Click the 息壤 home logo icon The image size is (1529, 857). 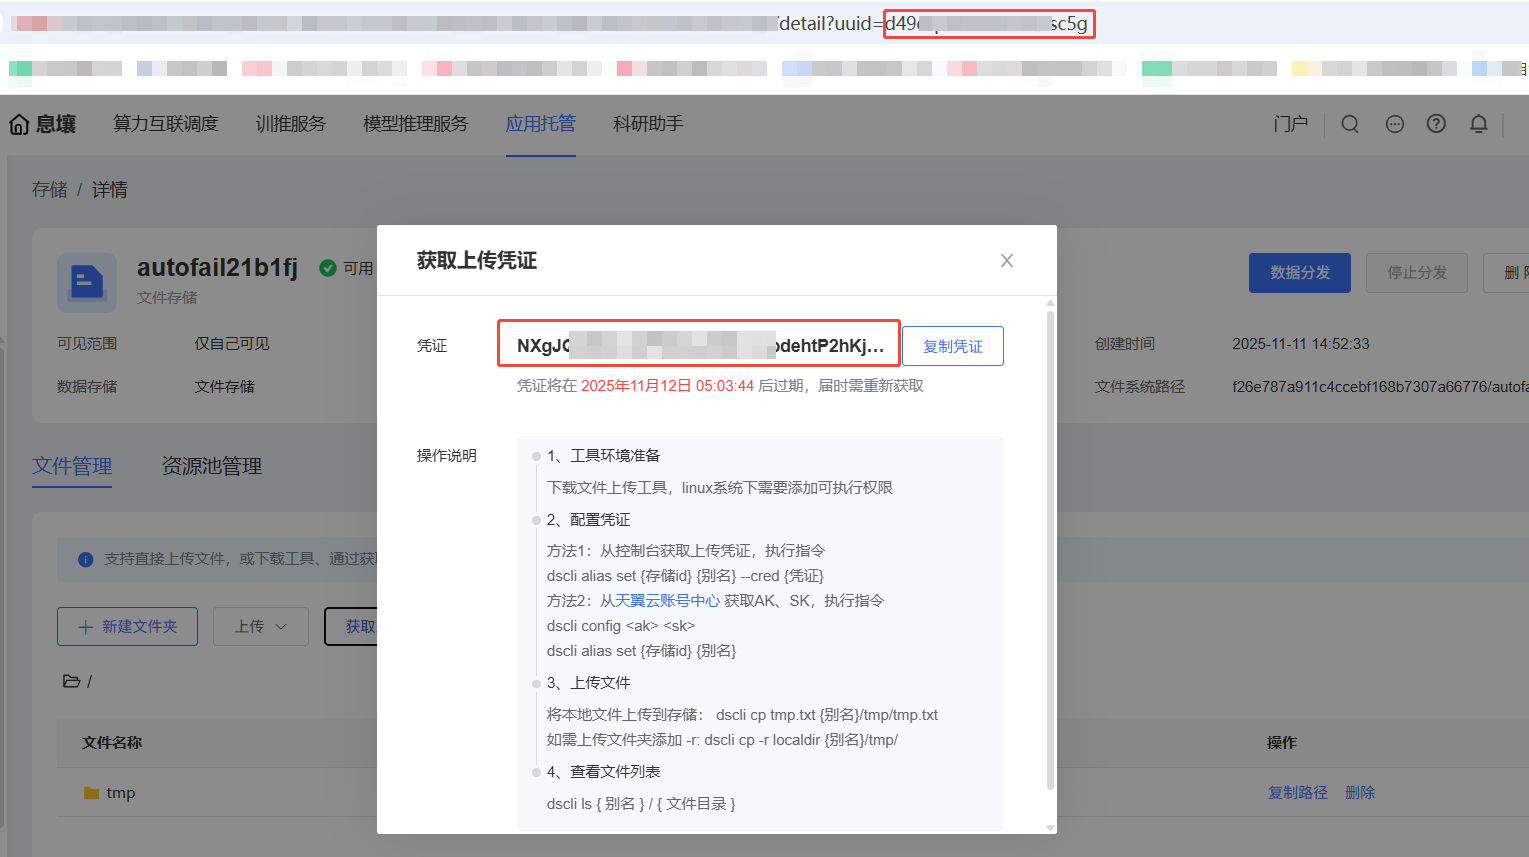(19, 124)
